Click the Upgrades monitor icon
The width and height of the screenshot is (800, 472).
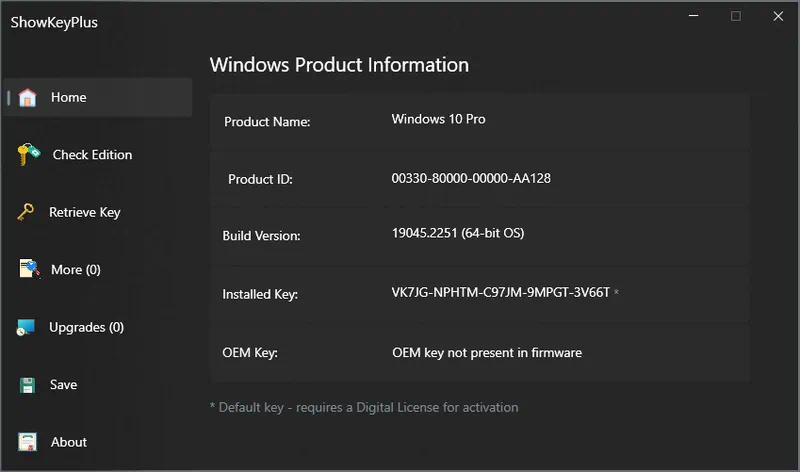coord(26,327)
